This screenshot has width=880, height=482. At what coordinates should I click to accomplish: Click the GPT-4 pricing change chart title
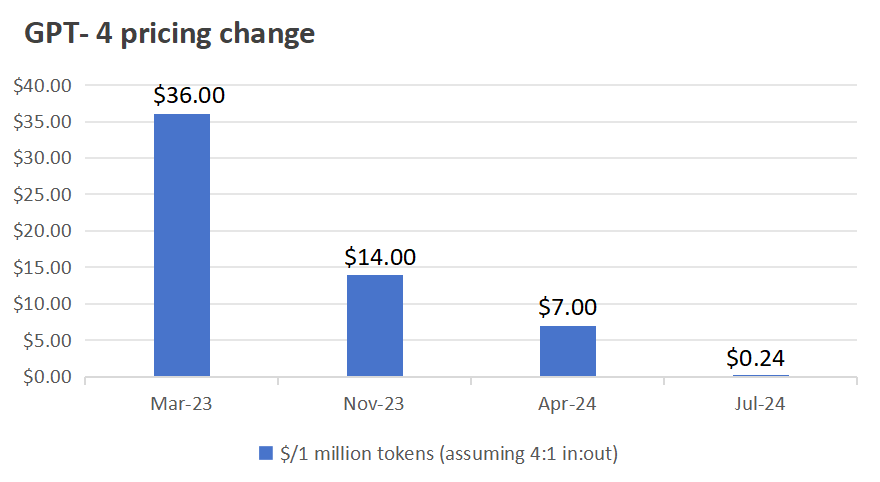[169, 33]
